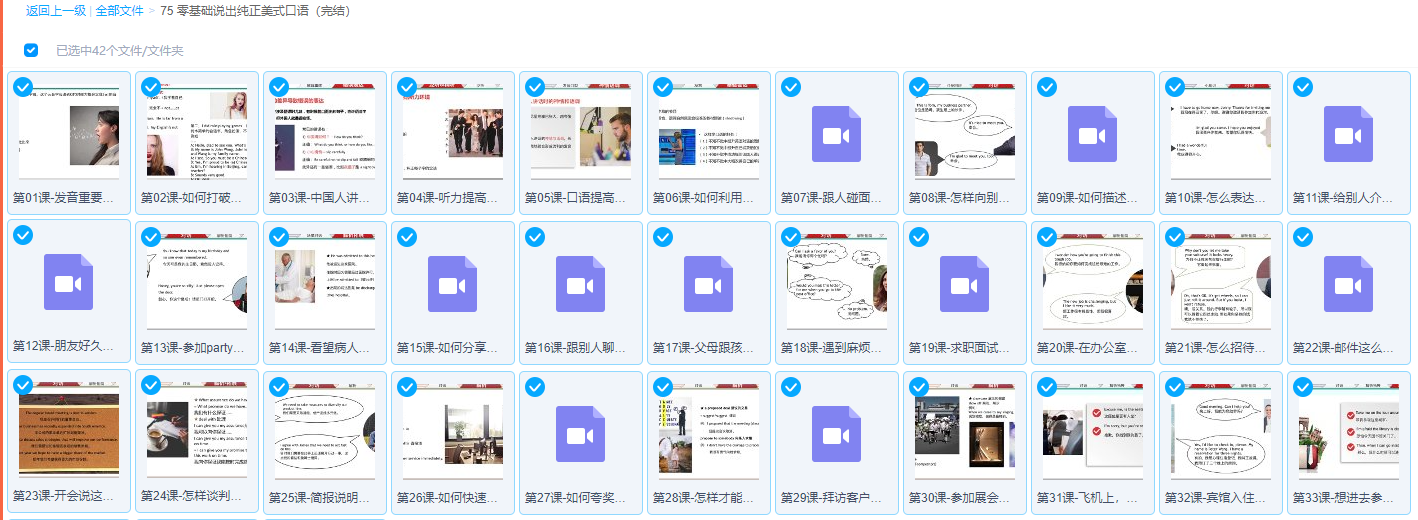Uncheck the 第17课 file checkbox
1418x520 pixels.
click(663, 237)
